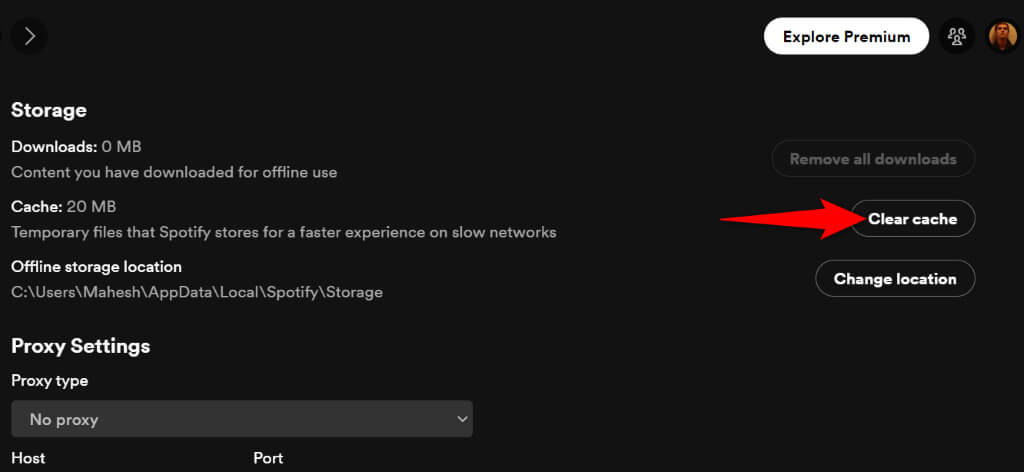Open the Friend Activity icon
This screenshot has height=472, width=1024.
(x=957, y=37)
